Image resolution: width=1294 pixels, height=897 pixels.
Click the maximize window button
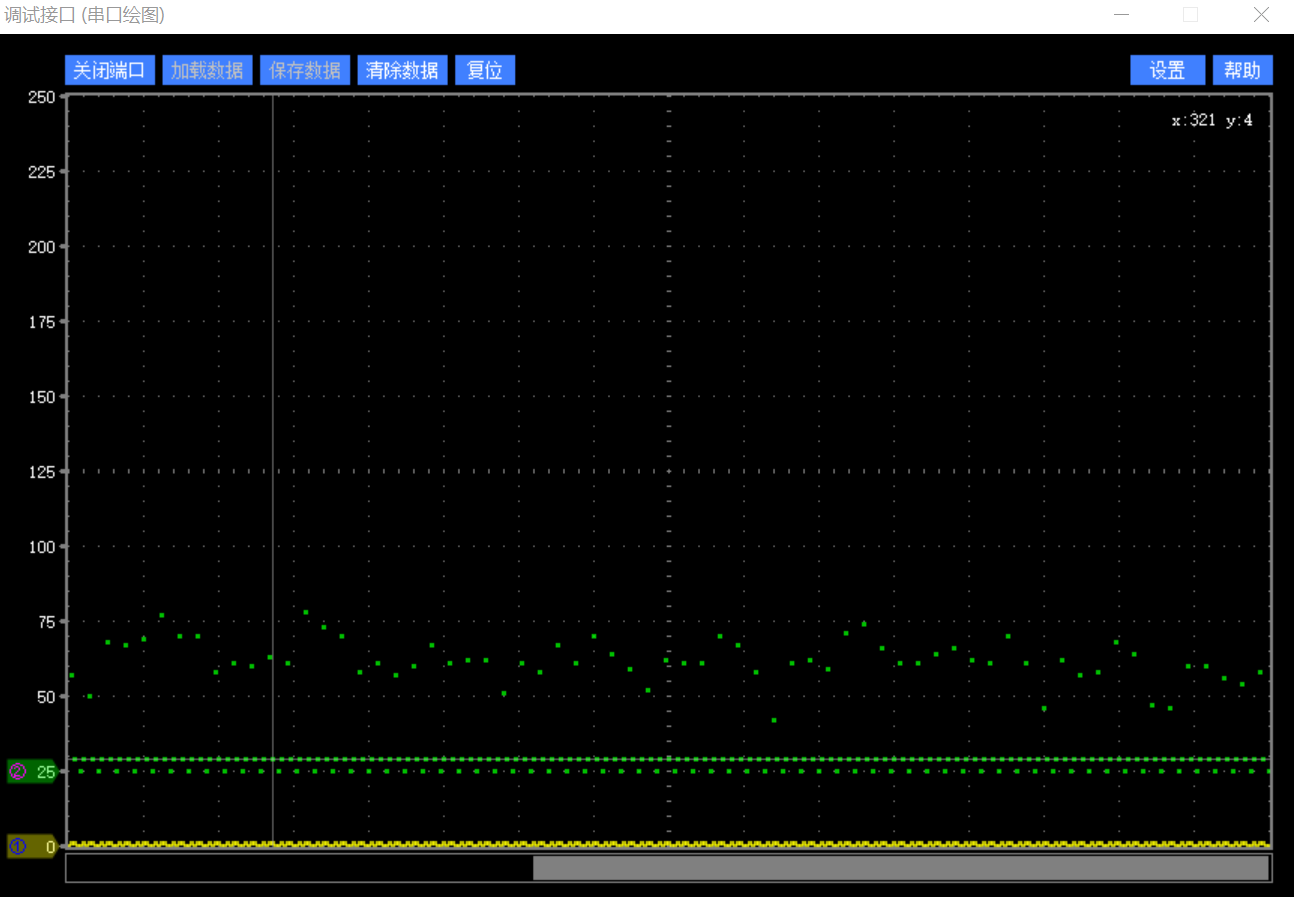1190,15
